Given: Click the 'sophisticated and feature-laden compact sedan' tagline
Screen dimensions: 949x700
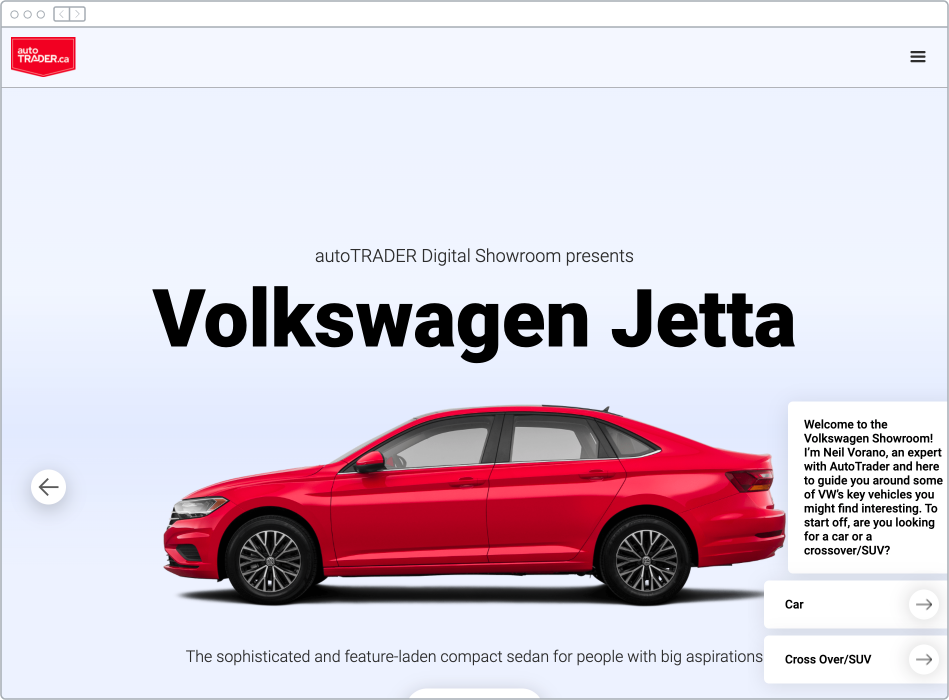Looking at the screenshot, I should (x=474, y=656).
